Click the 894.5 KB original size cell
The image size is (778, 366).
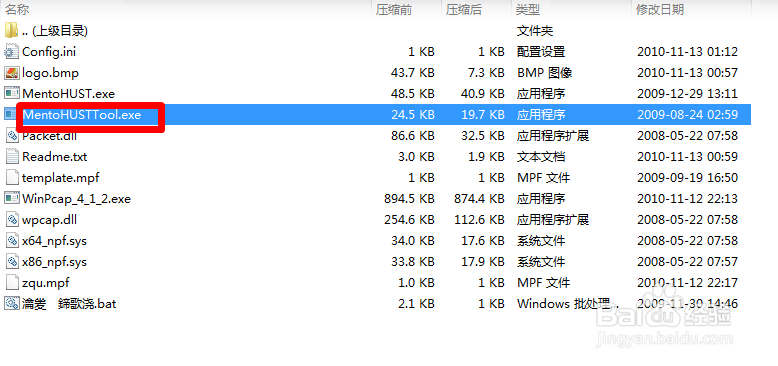click(409, 199)
